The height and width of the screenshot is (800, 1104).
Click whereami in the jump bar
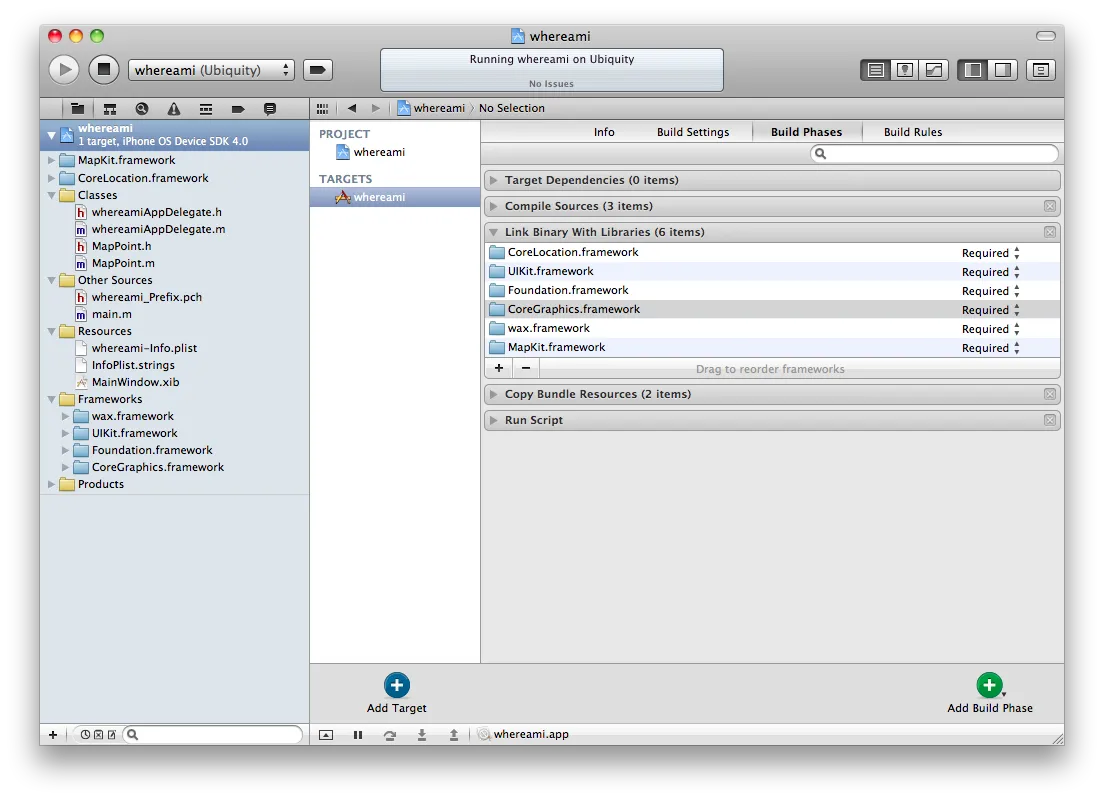(432, 108)
